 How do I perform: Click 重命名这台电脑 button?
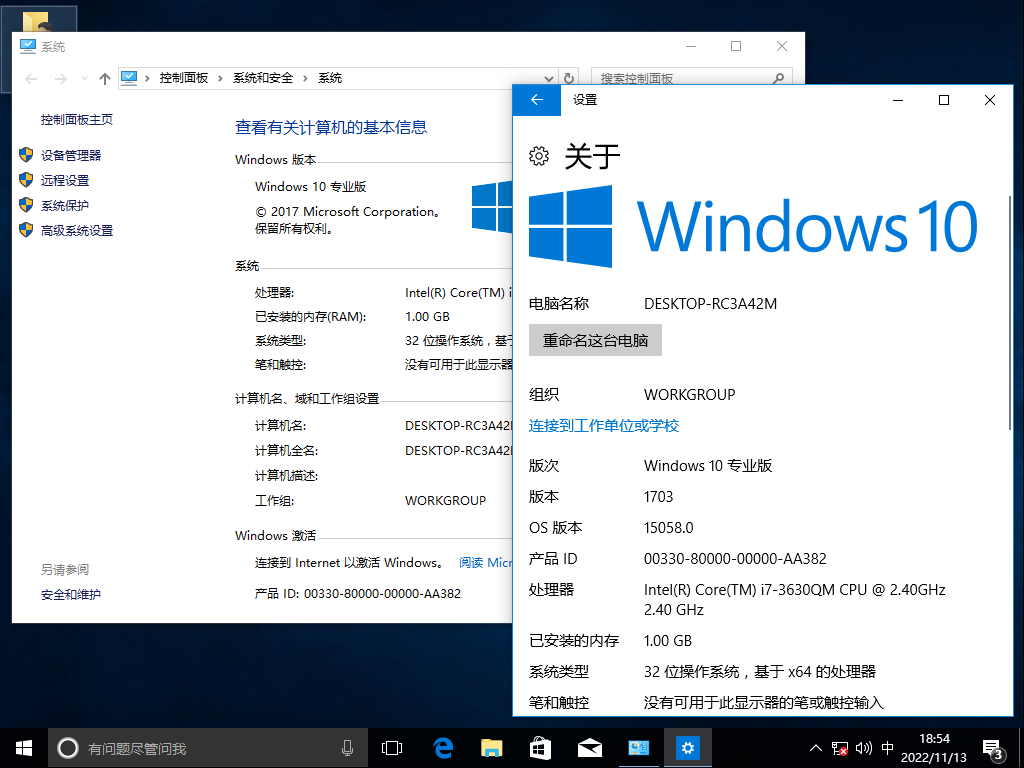point(595,340)
